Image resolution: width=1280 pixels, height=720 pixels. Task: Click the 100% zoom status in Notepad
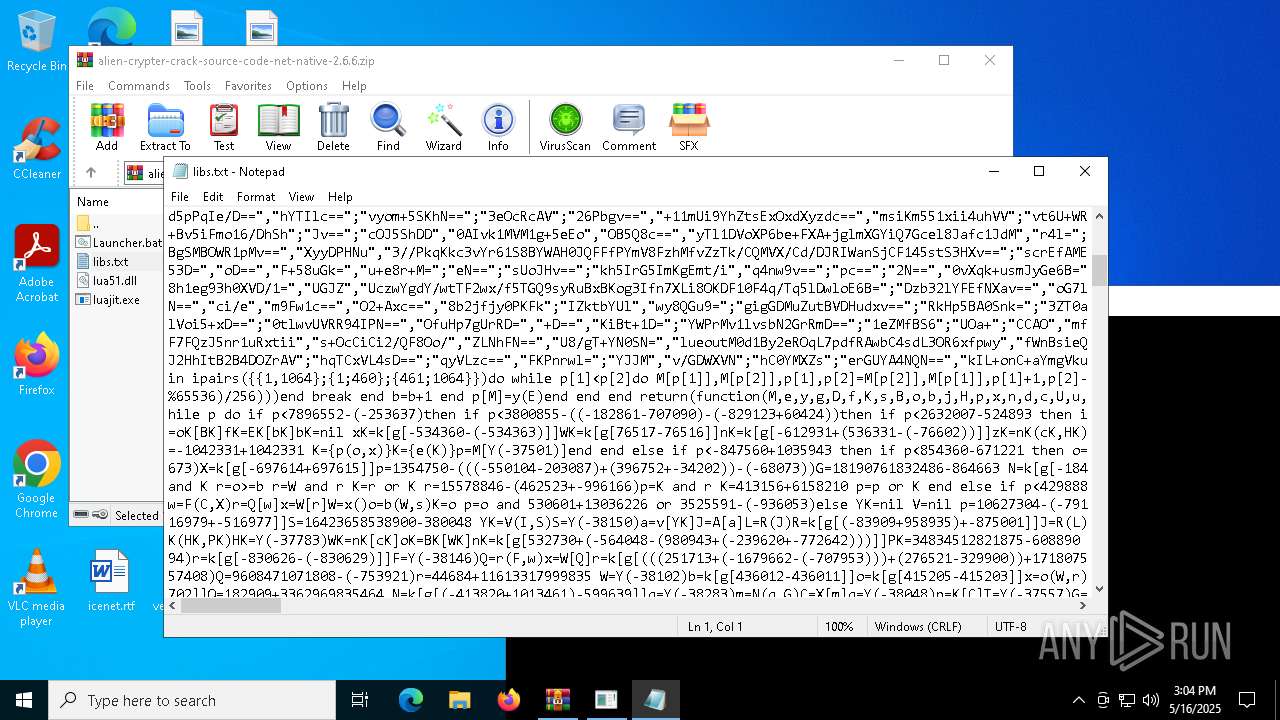839,626
